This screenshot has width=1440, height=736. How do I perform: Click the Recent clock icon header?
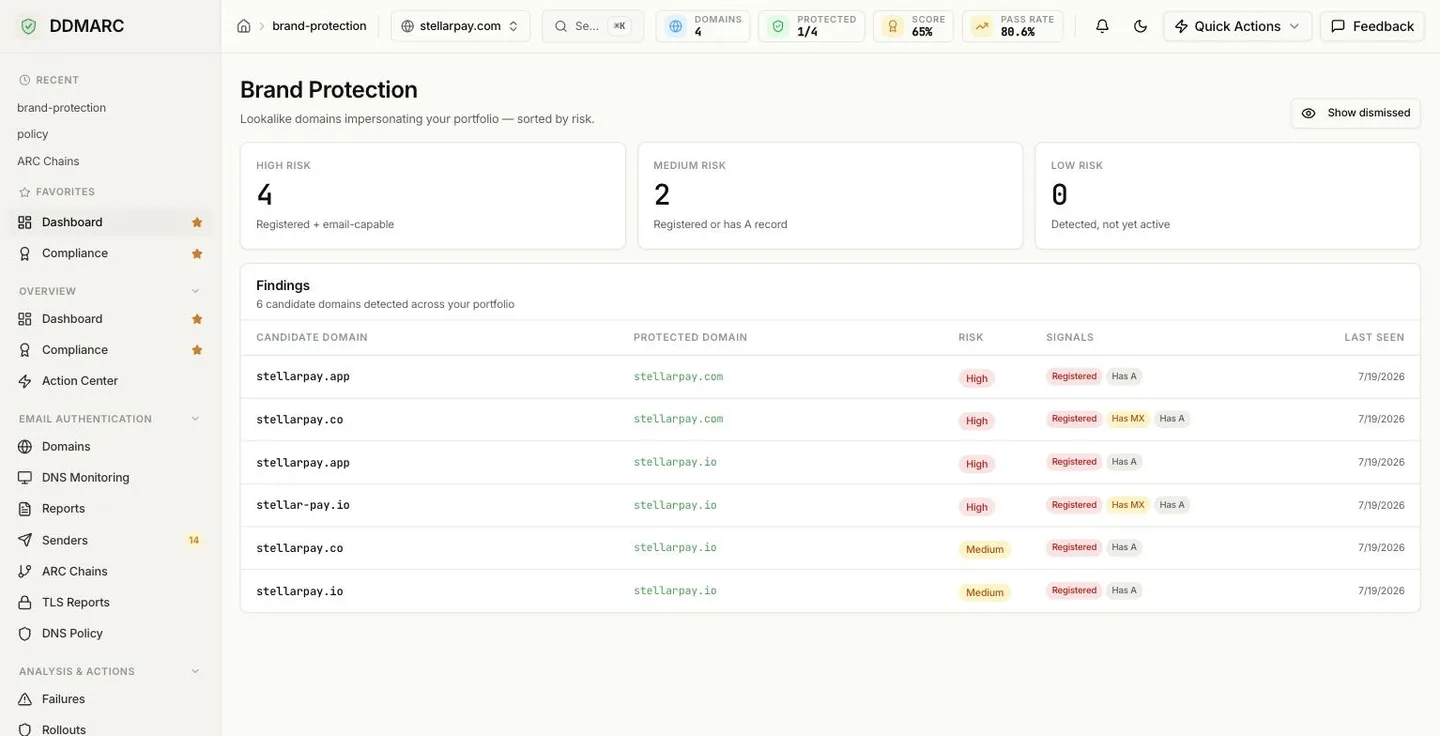point(25,80)
